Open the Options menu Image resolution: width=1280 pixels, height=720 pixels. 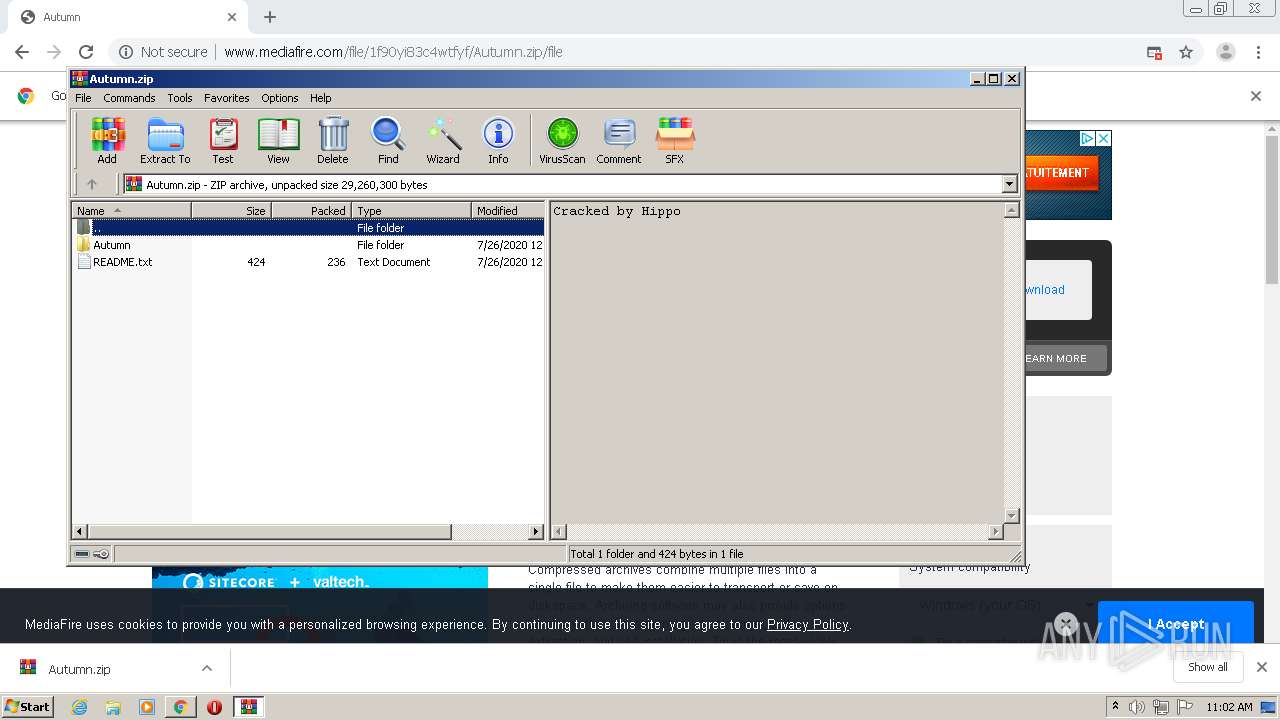[280, 98]
